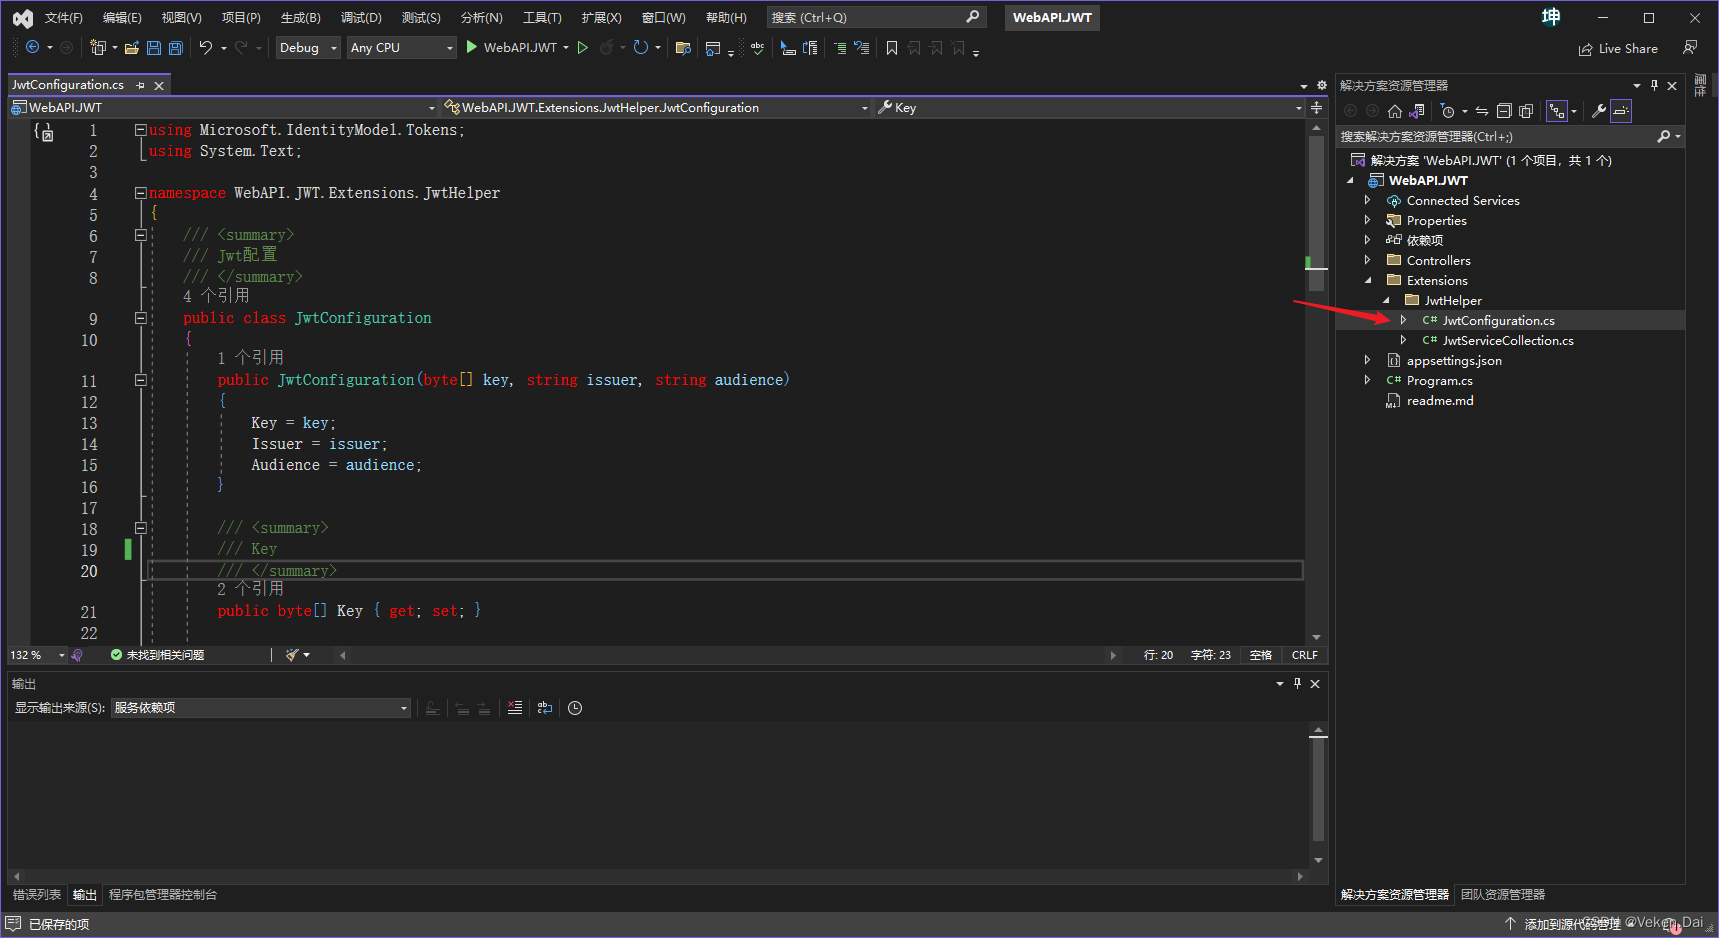Open the Any CPU platform dropdown
This screenshot has width=1719, height=938.
(x=400, y=47)
